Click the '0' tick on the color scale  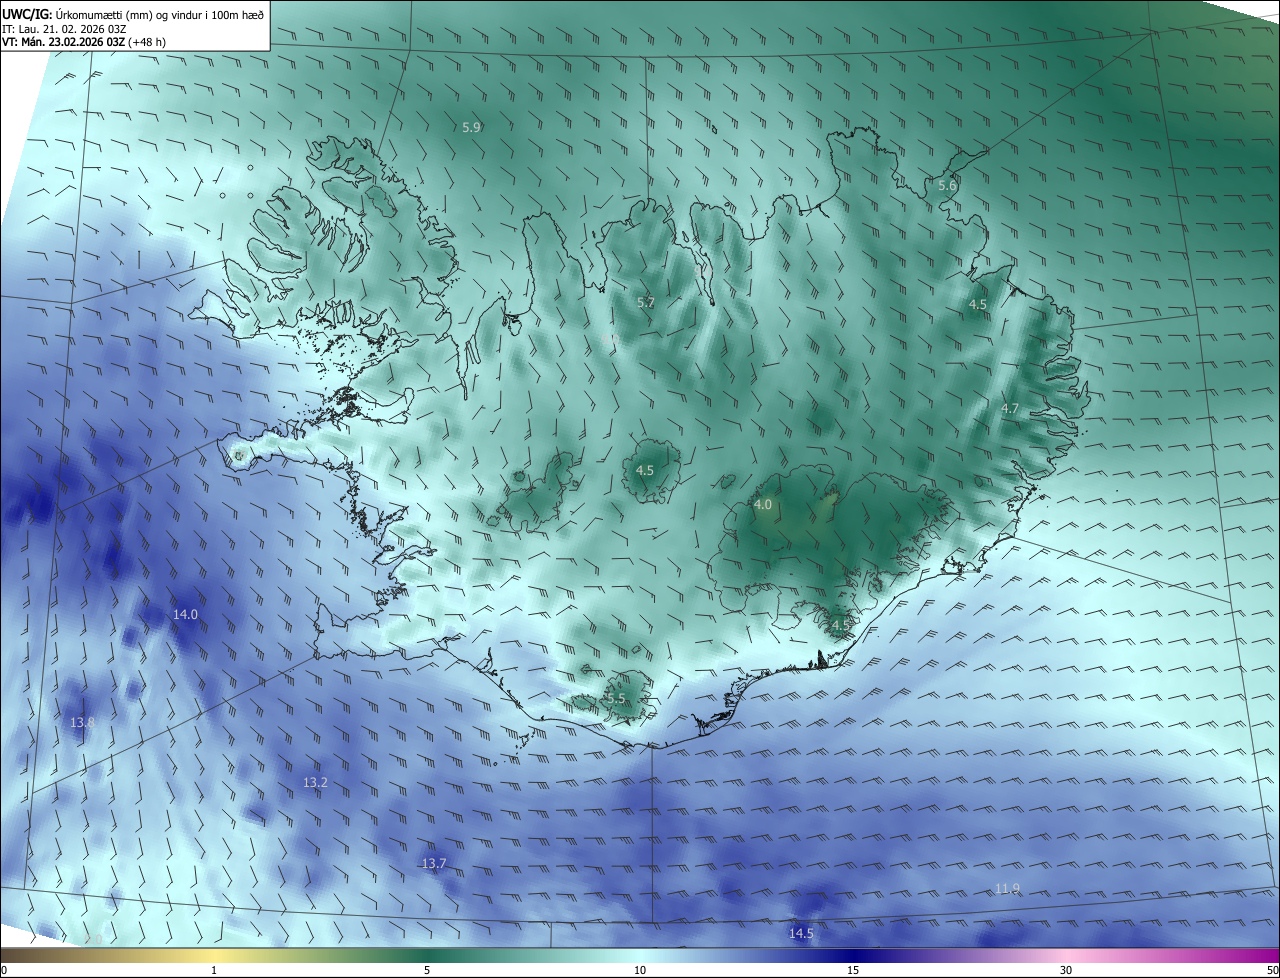point(4,970)
